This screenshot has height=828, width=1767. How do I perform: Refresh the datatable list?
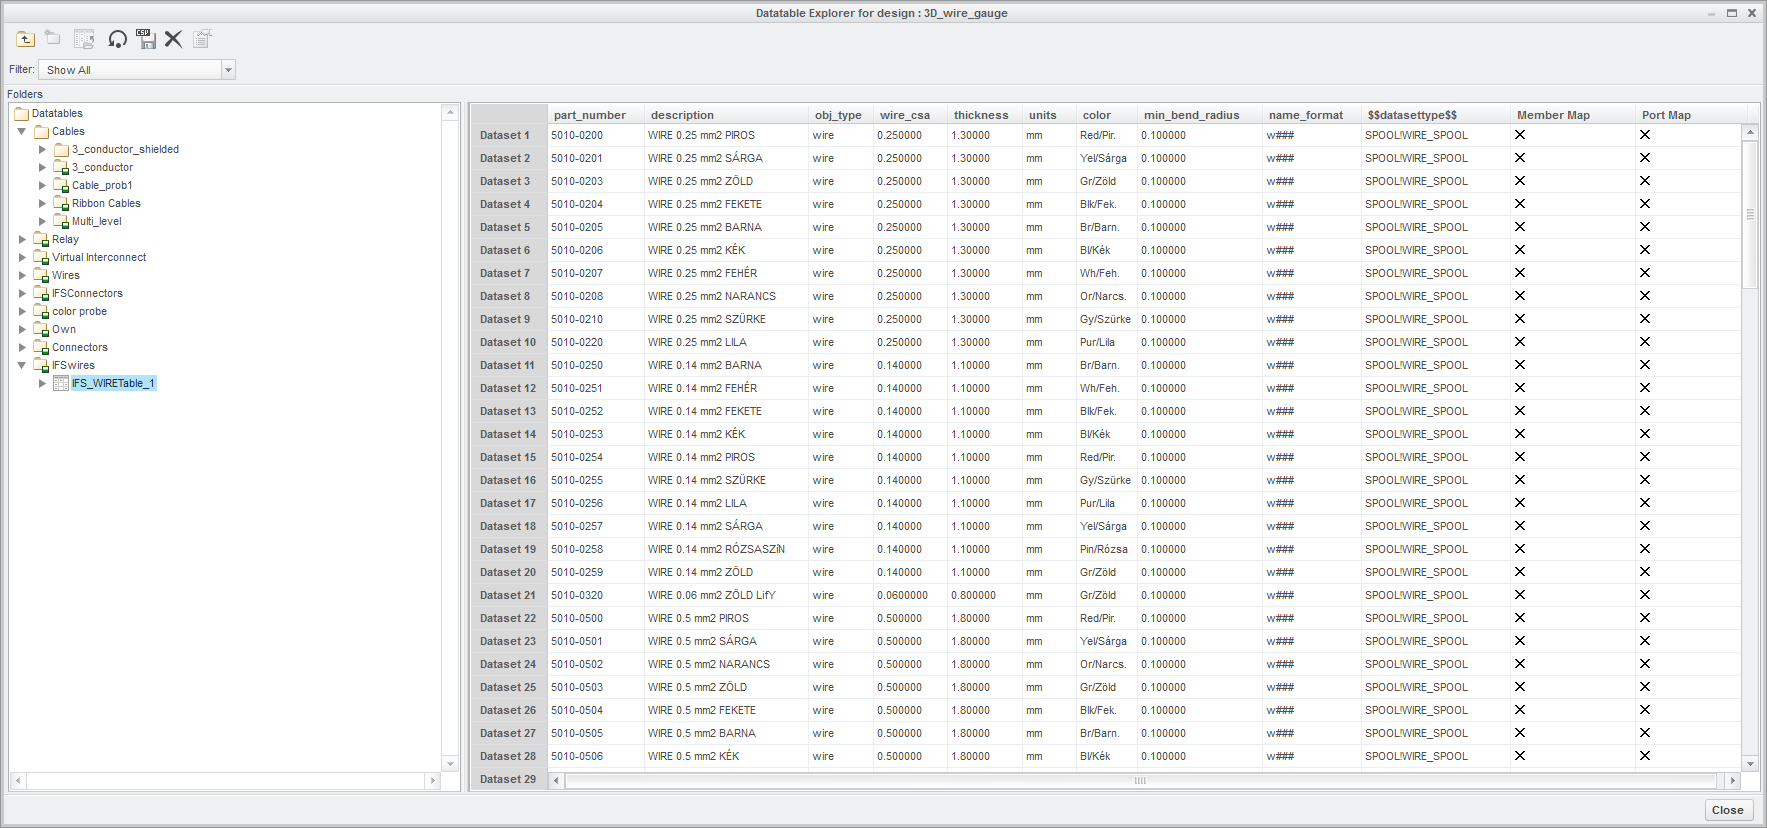117,39
